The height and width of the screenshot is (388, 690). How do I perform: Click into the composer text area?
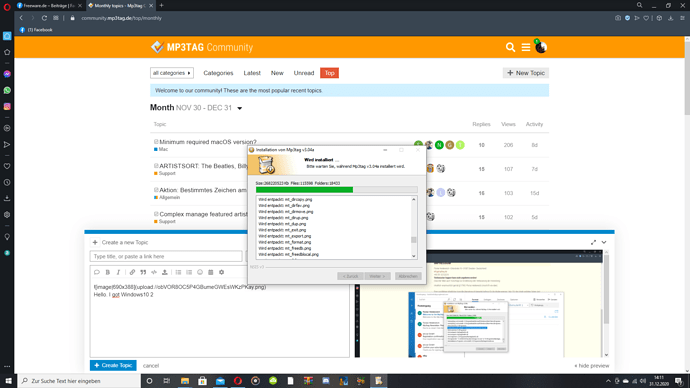tap(220, 319)
